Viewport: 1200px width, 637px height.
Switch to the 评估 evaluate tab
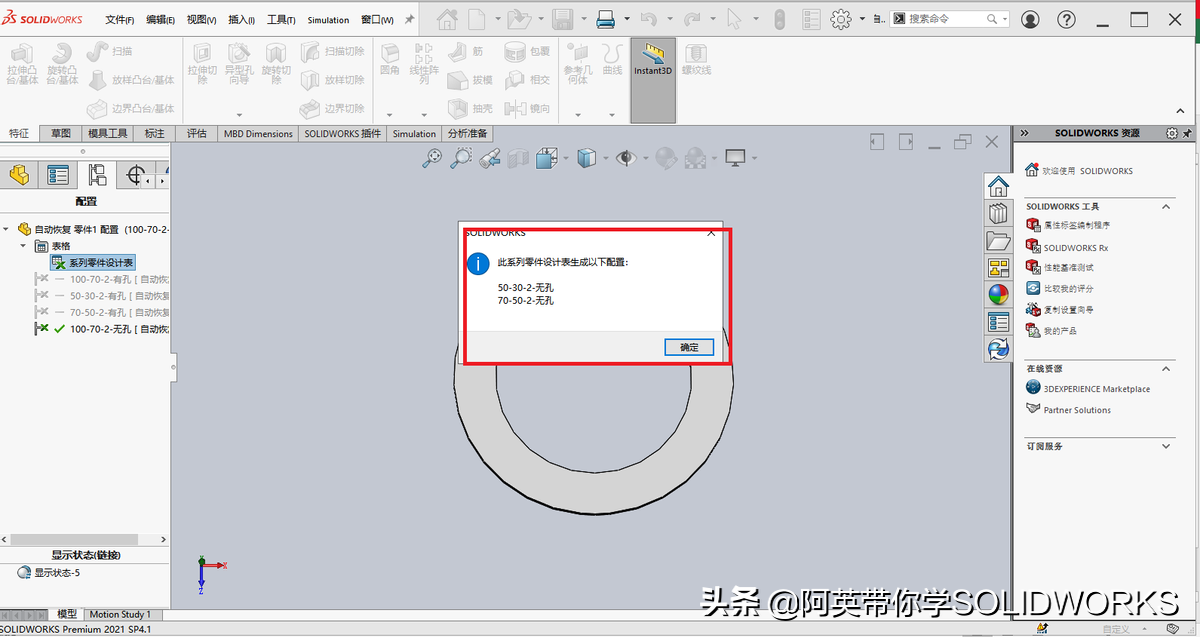[x=196, y=133]
